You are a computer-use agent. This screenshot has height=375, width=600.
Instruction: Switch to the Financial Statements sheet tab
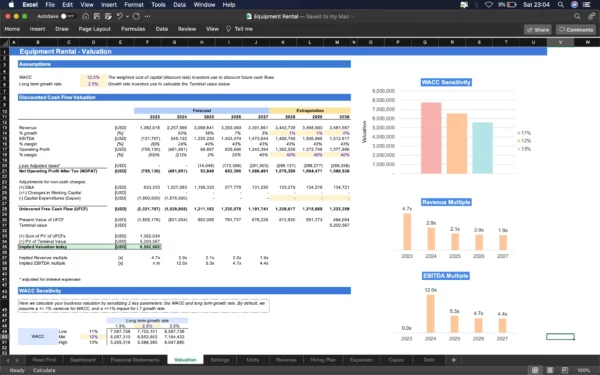tap(135, 360)
